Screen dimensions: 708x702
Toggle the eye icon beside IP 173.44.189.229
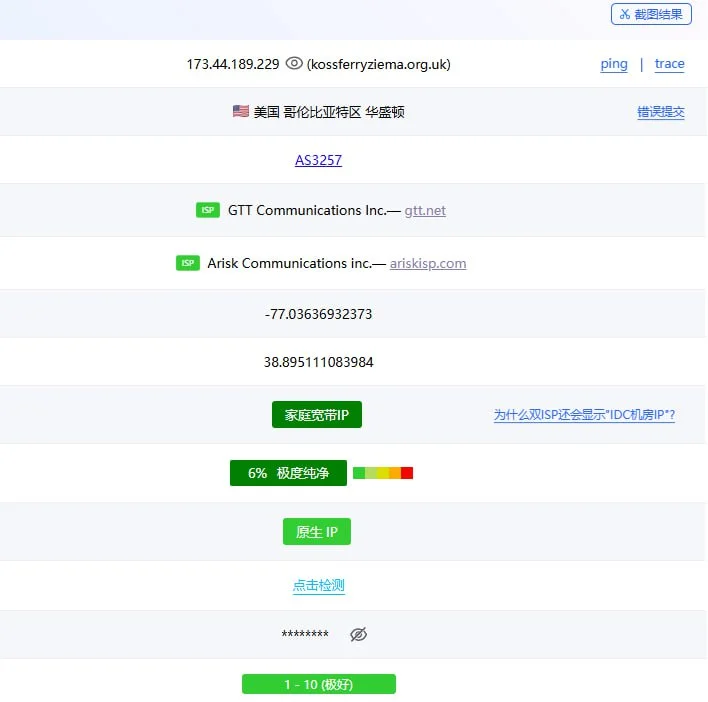tap(294, 64)
